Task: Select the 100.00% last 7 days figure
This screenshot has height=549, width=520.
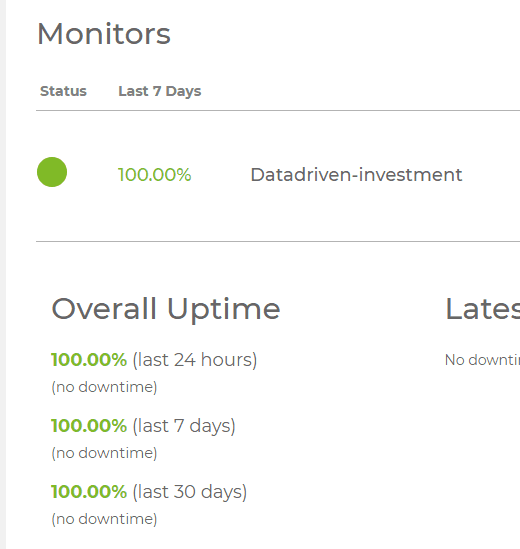Action: 89,425
